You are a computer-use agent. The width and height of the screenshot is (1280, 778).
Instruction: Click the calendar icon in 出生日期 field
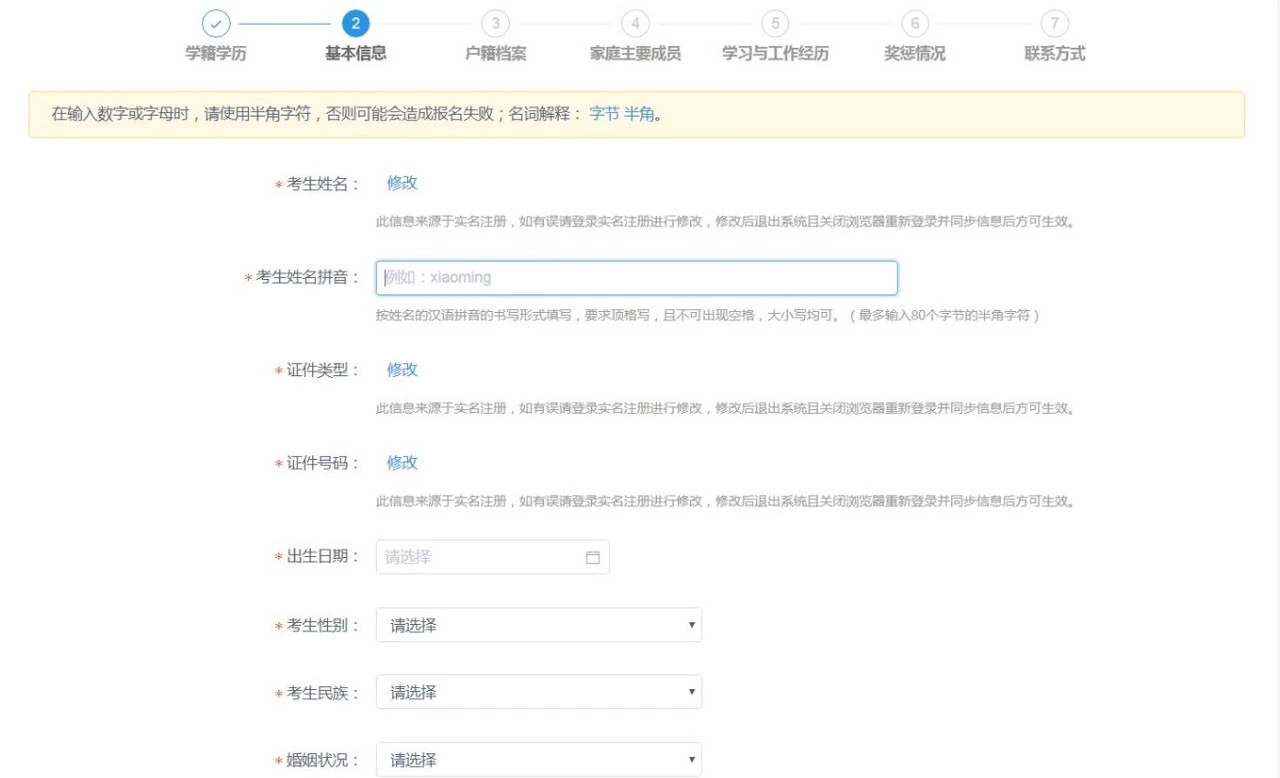592,558
